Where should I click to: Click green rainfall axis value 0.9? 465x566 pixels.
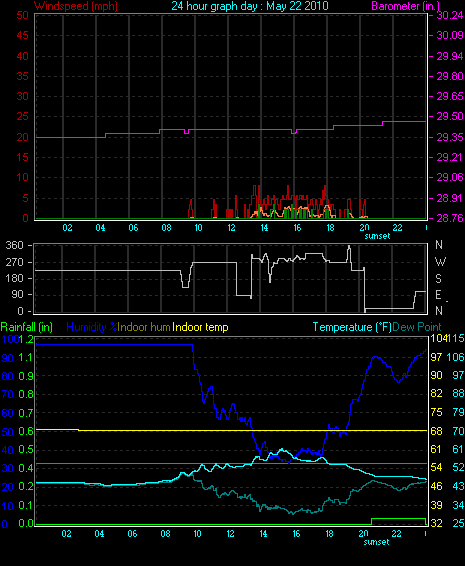click(26, 376)
